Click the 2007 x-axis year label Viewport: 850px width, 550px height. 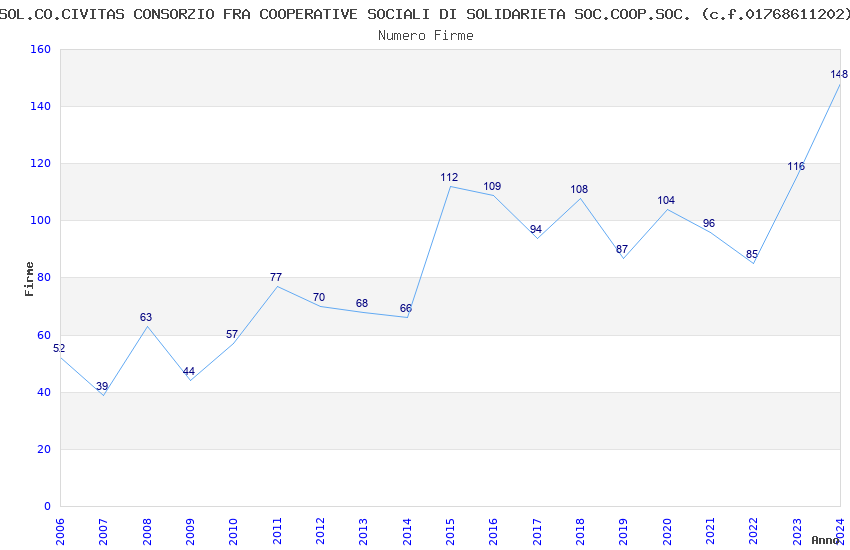coord(103,532)
